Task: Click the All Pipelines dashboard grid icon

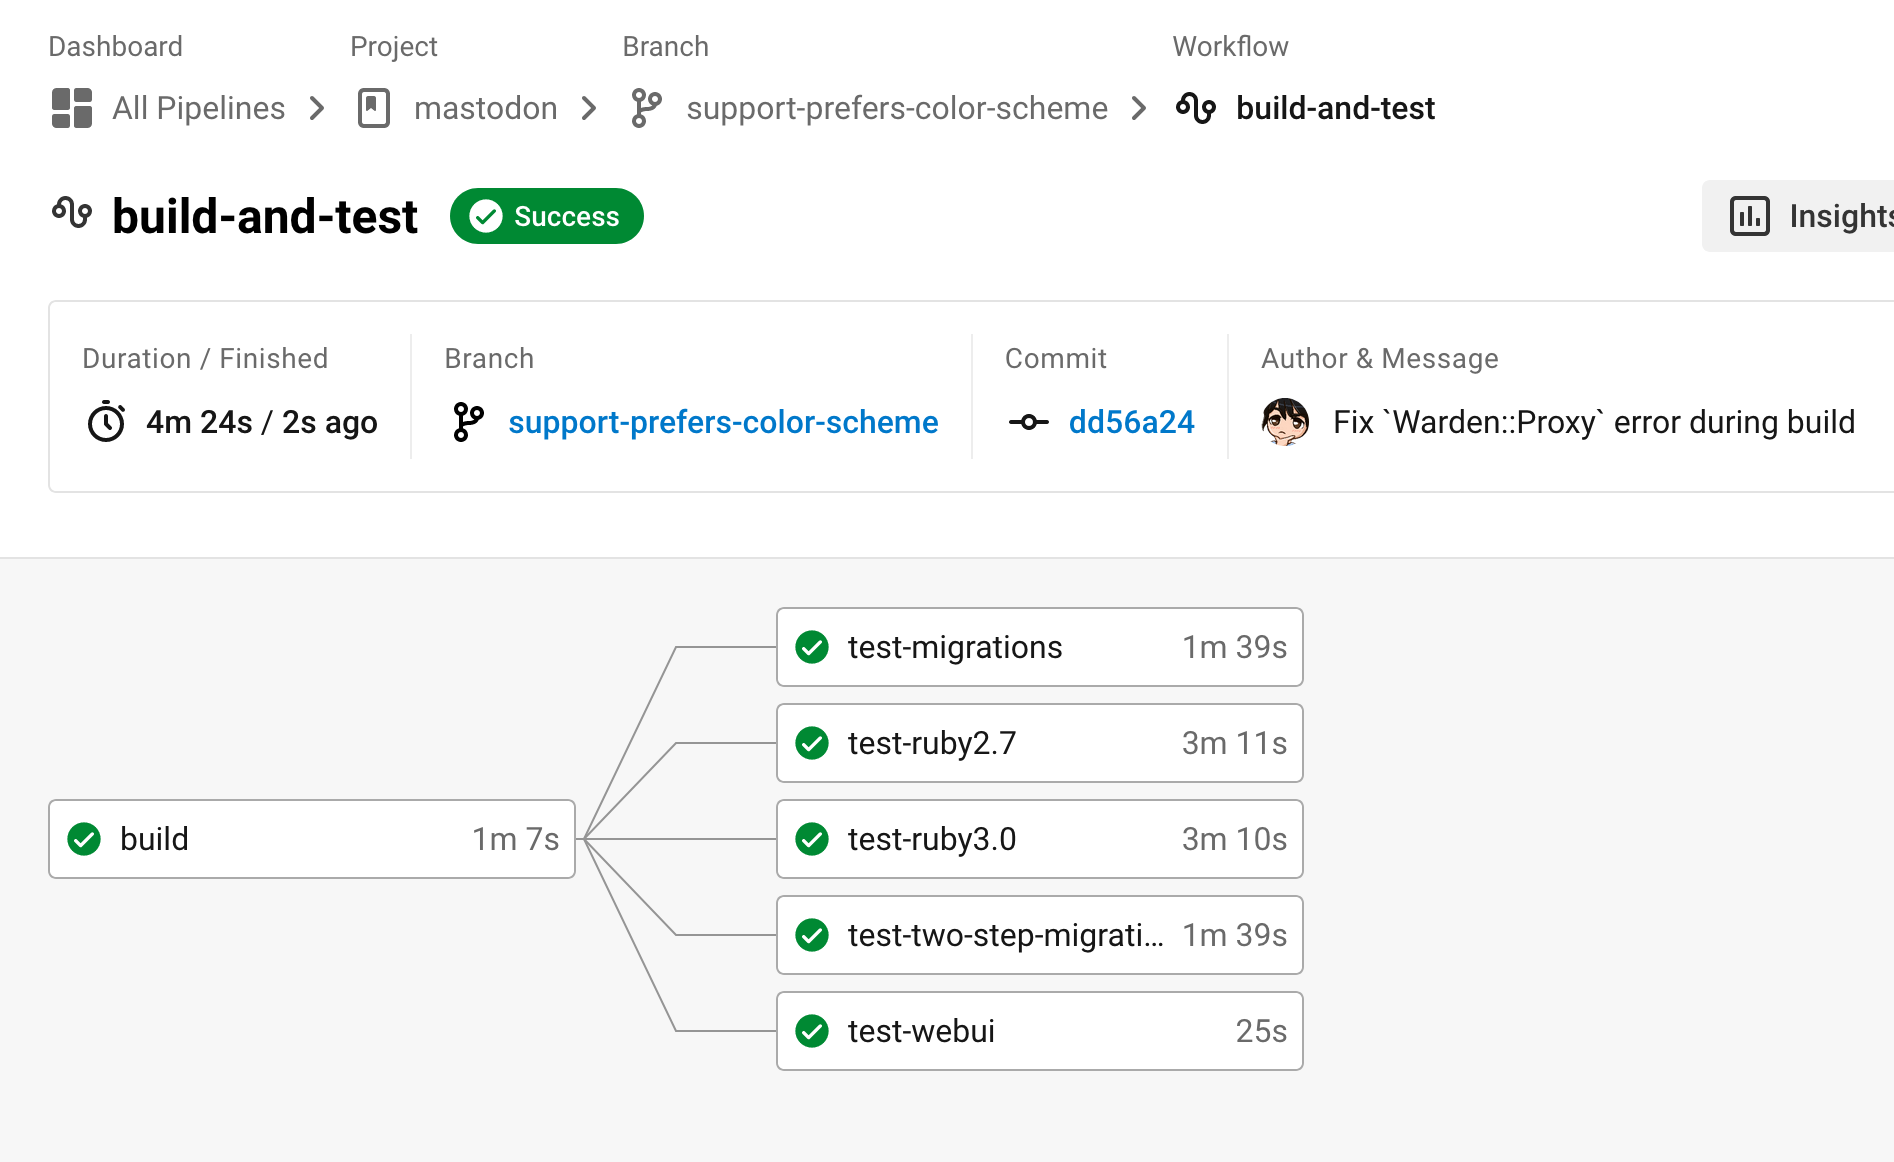Action: (x=72, y=108)
